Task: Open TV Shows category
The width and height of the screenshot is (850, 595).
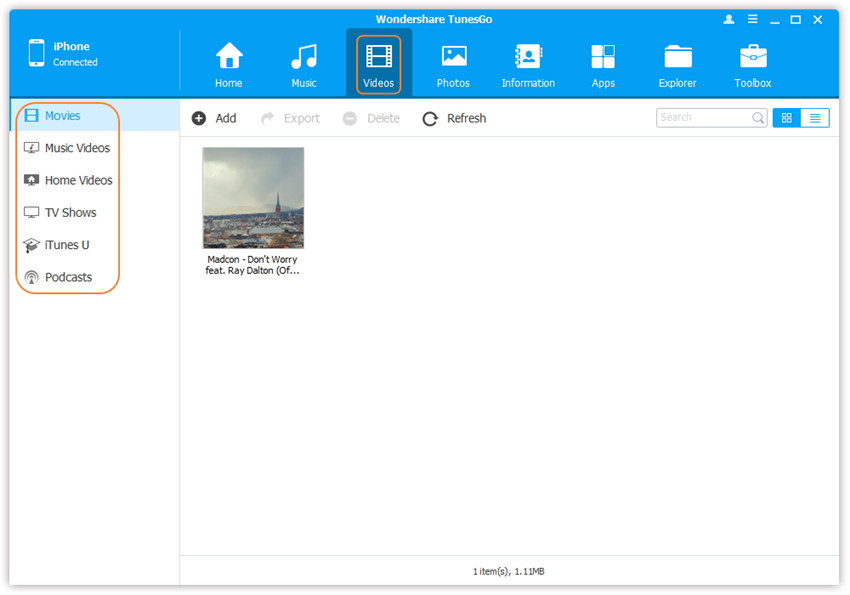Action: [x=70, y=213]
